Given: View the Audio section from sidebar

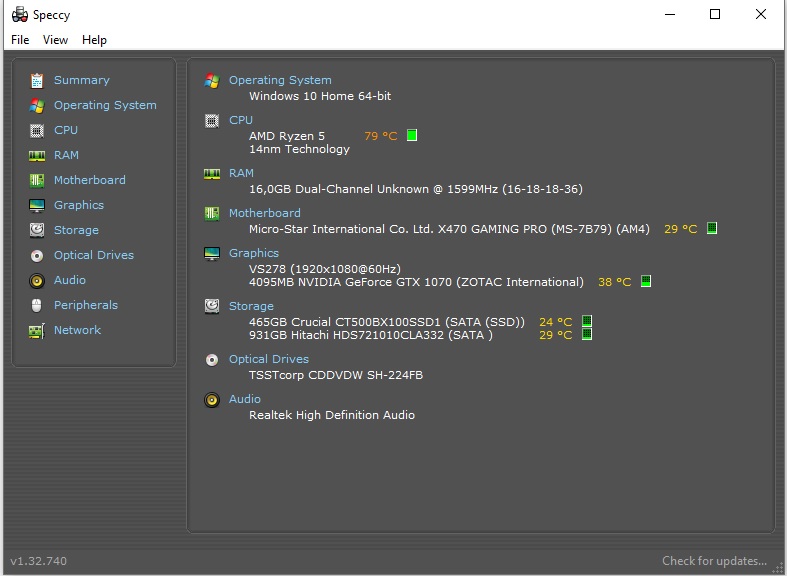Looking at the screenshot, I should 70,280.
